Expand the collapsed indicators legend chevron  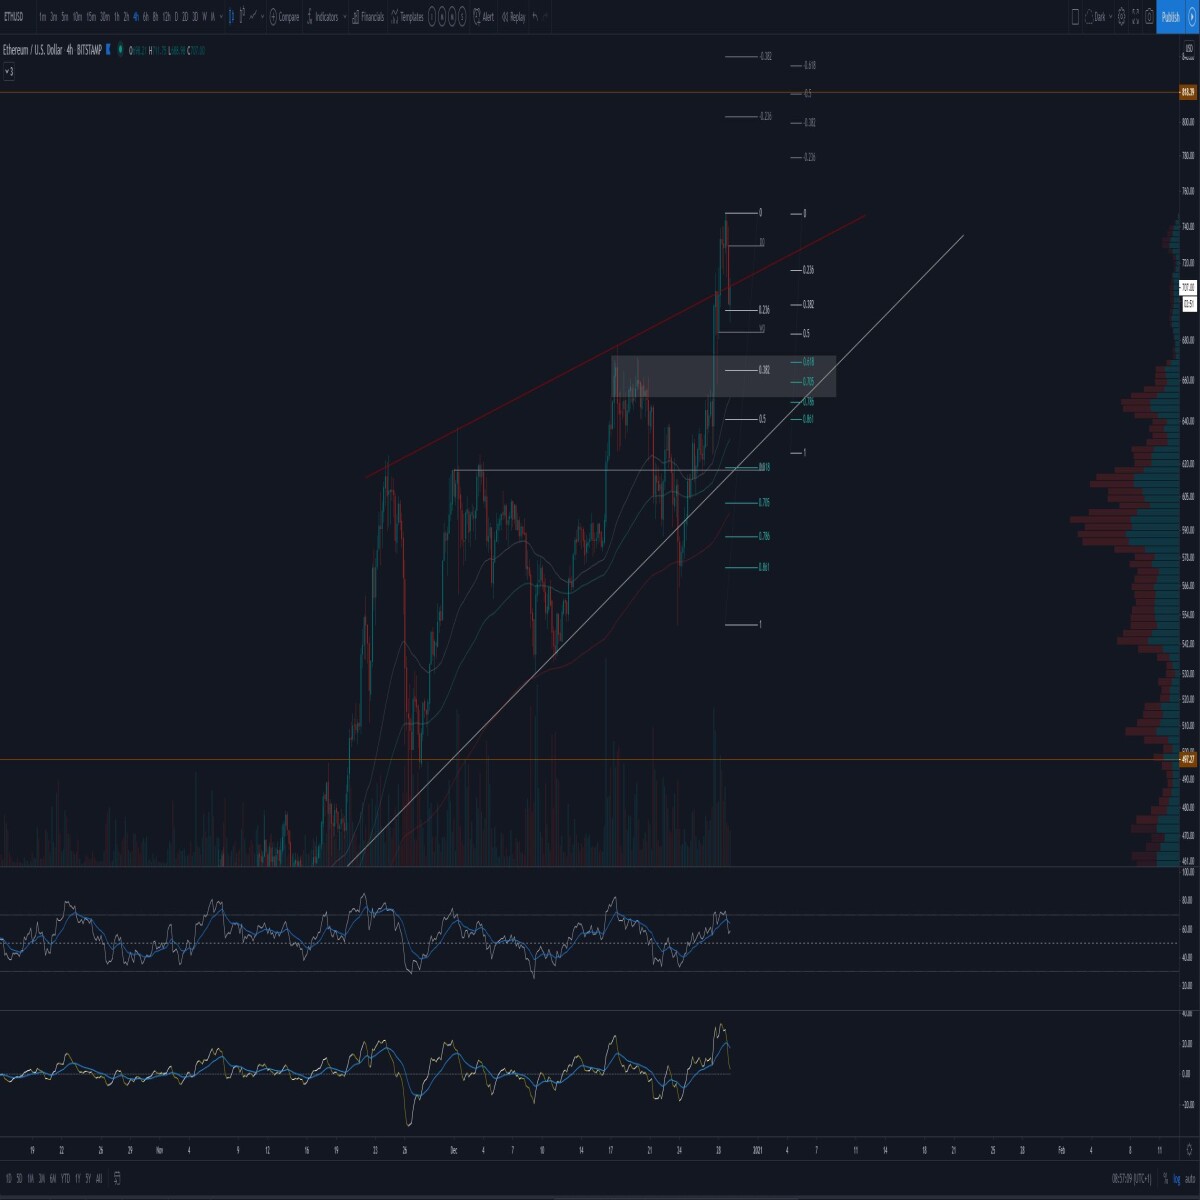click(x=9, y=72)
